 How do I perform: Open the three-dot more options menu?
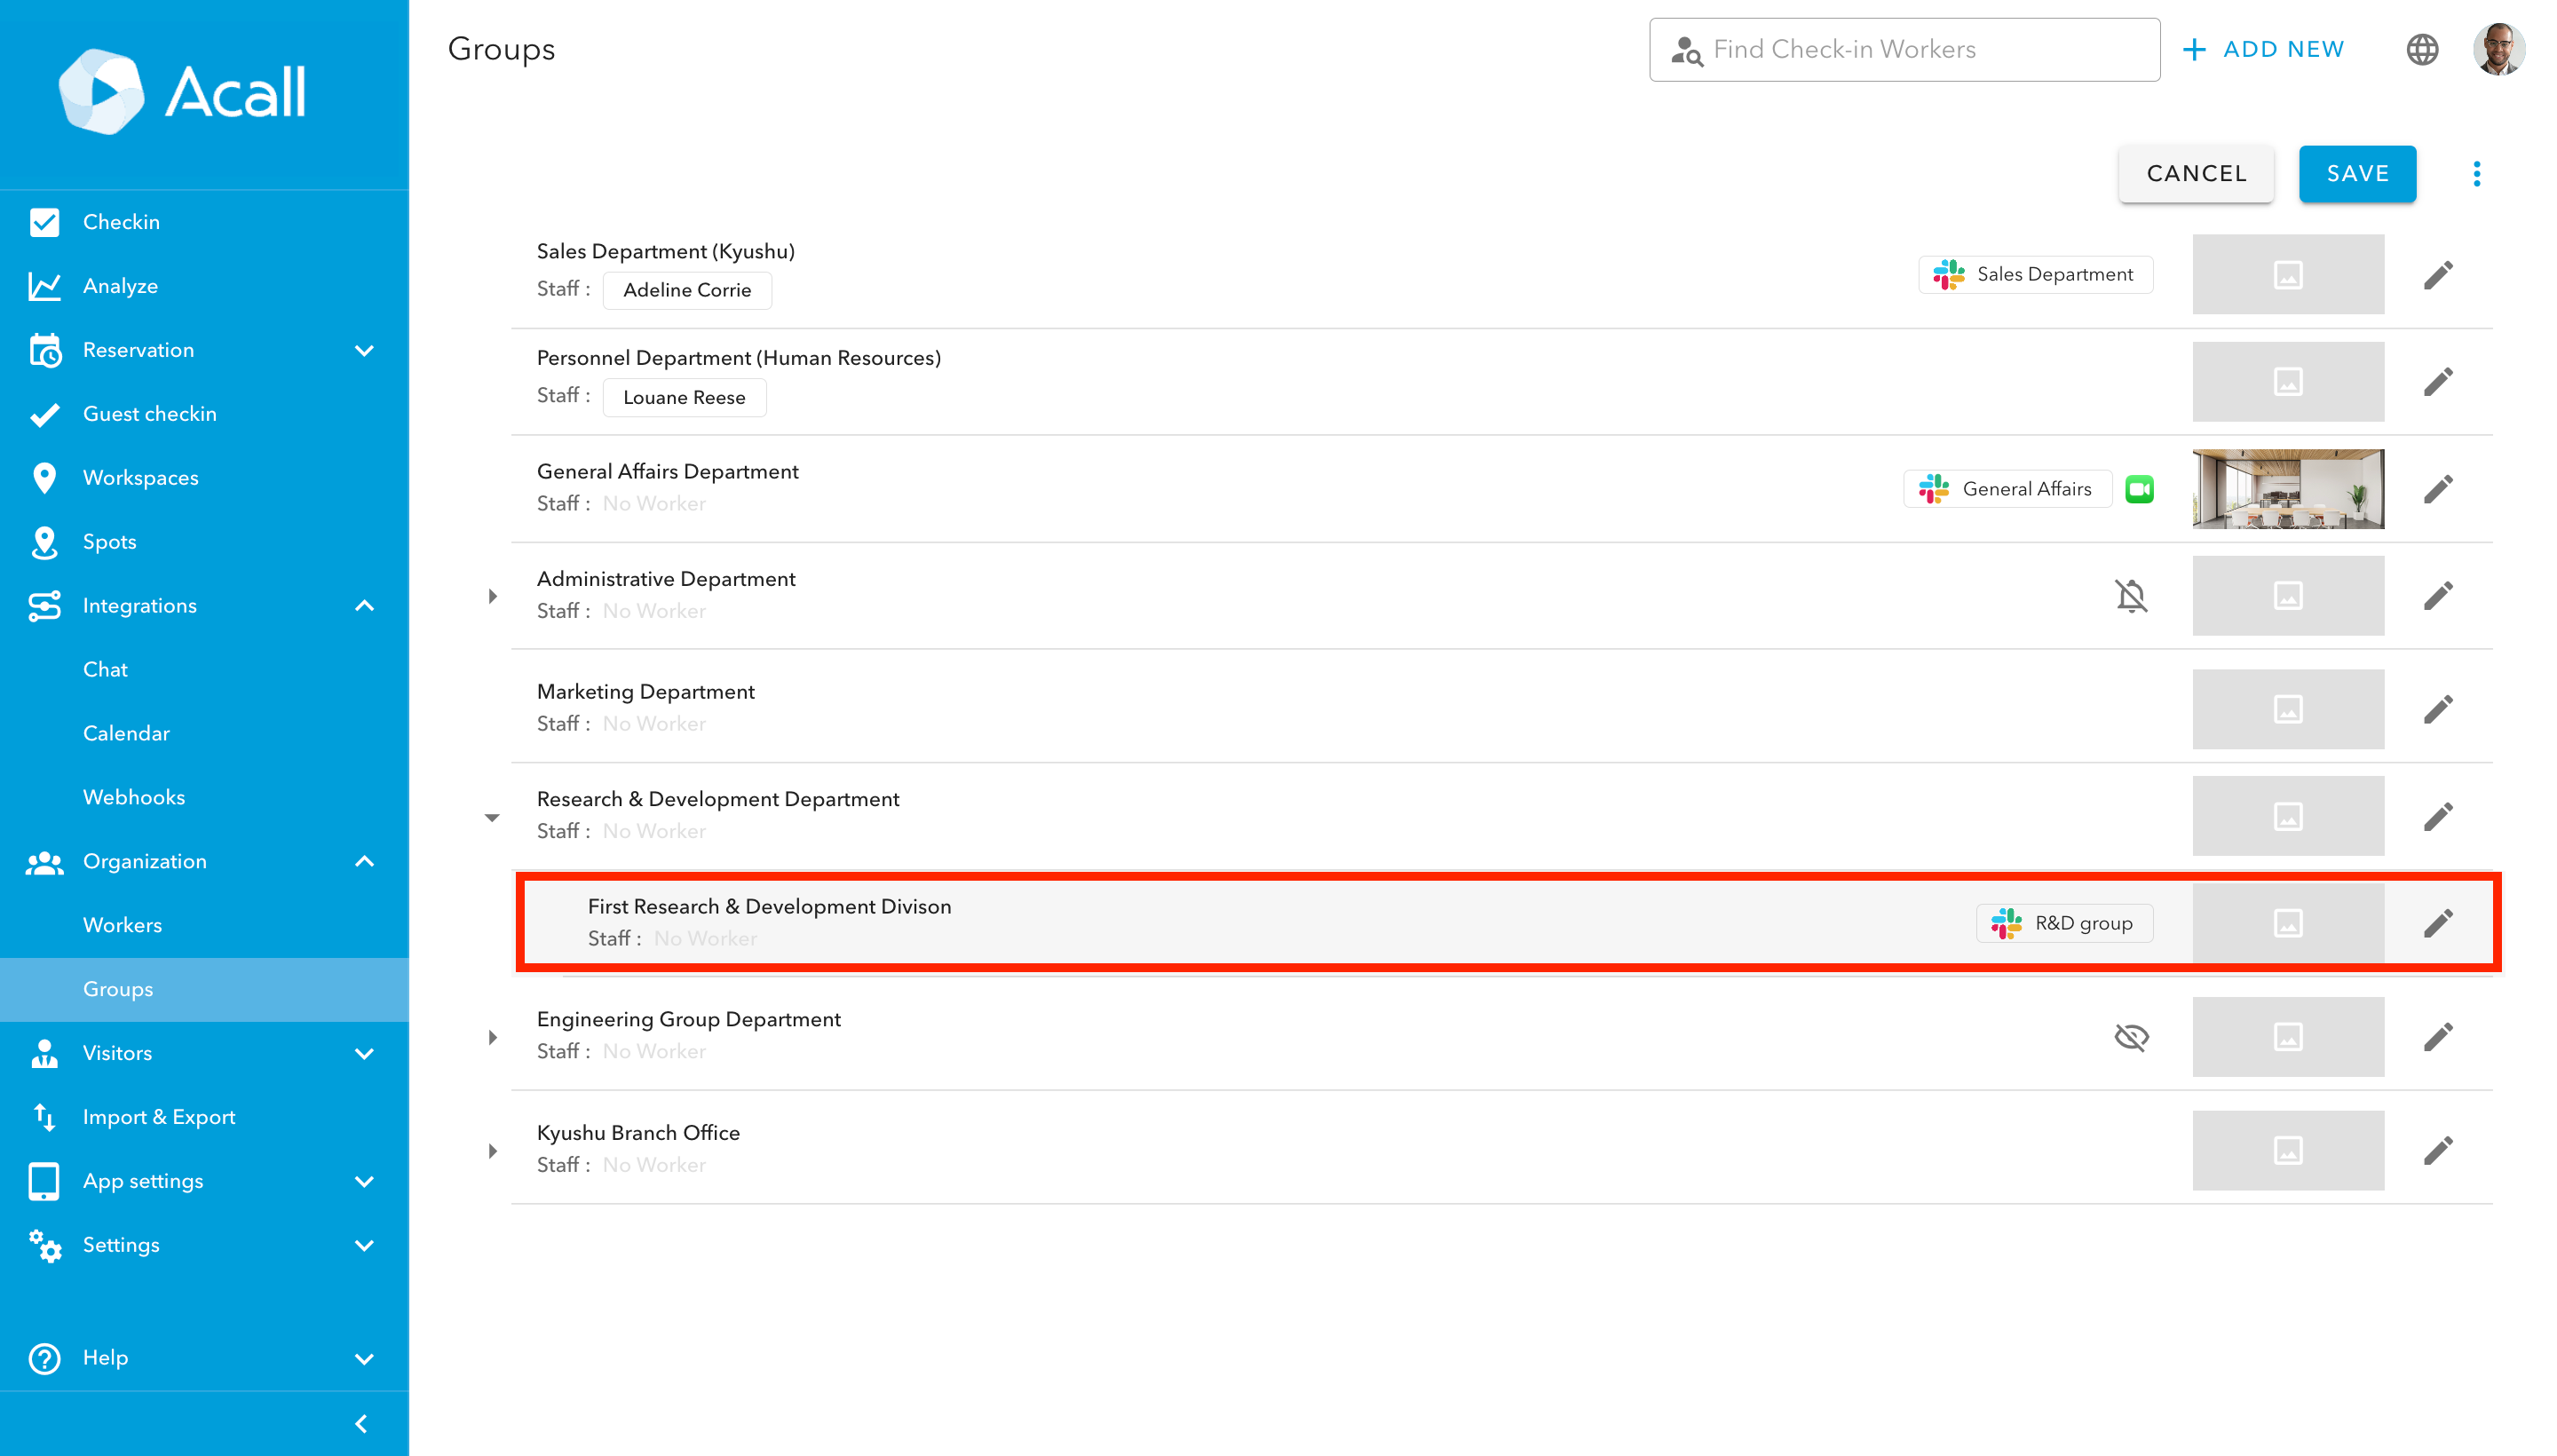point(2476,174)
